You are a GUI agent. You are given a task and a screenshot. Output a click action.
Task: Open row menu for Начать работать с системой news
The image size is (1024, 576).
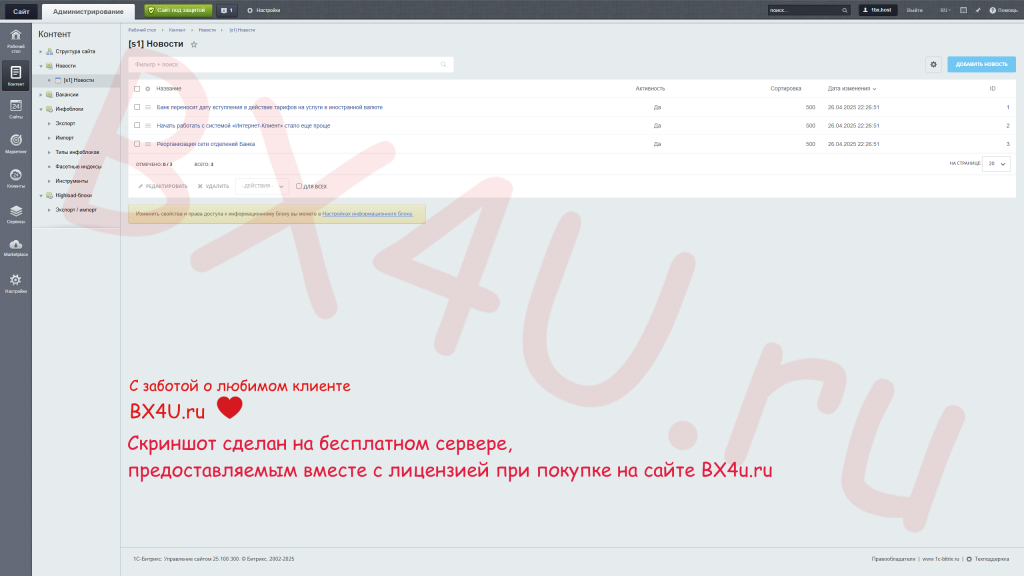click(148, 125)
